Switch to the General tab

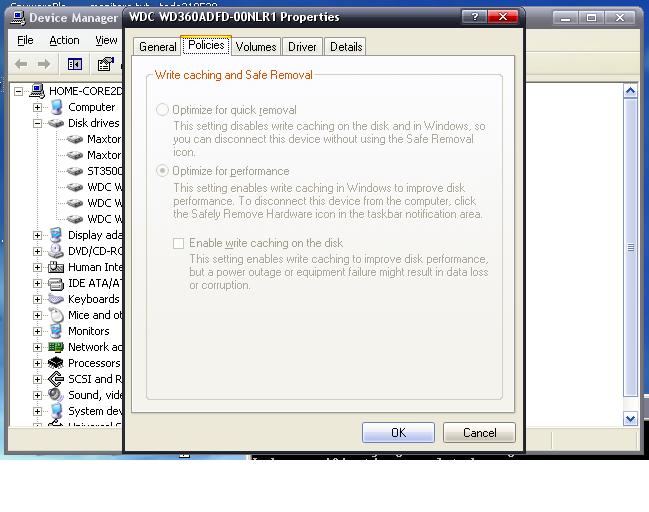click(x=157, y=46)
